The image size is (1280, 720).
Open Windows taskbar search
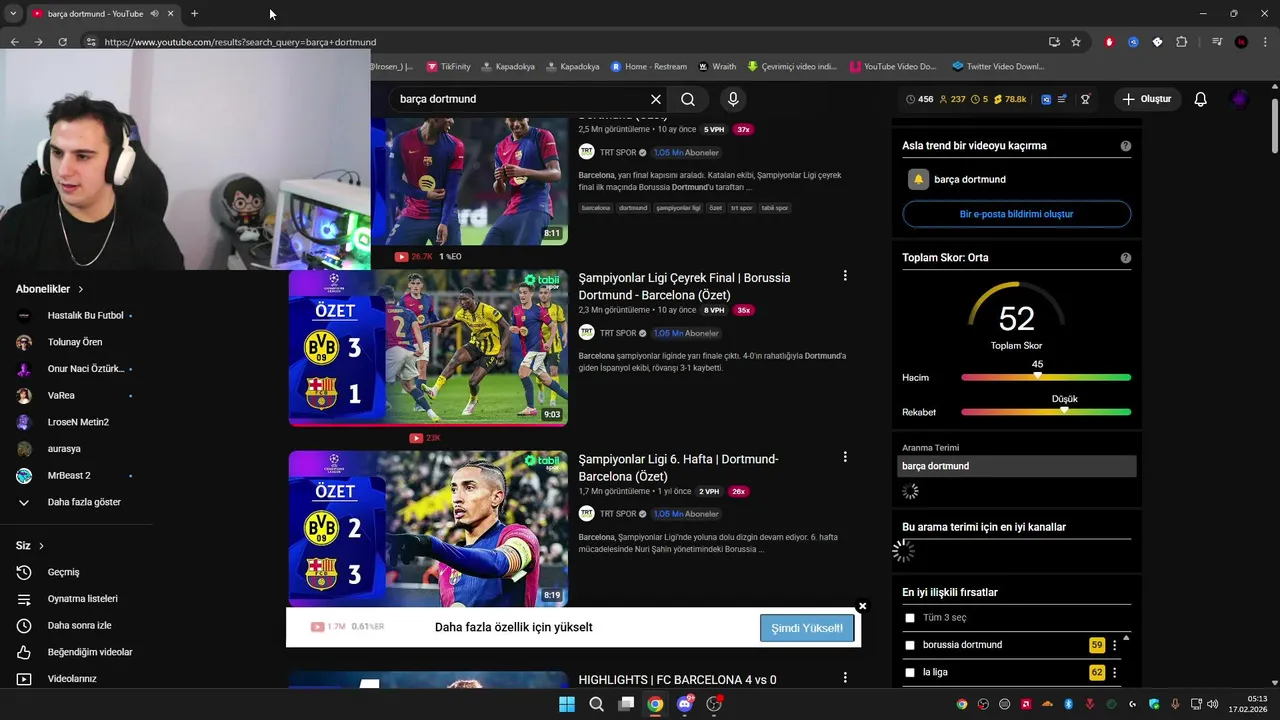[x=596, y=704]
